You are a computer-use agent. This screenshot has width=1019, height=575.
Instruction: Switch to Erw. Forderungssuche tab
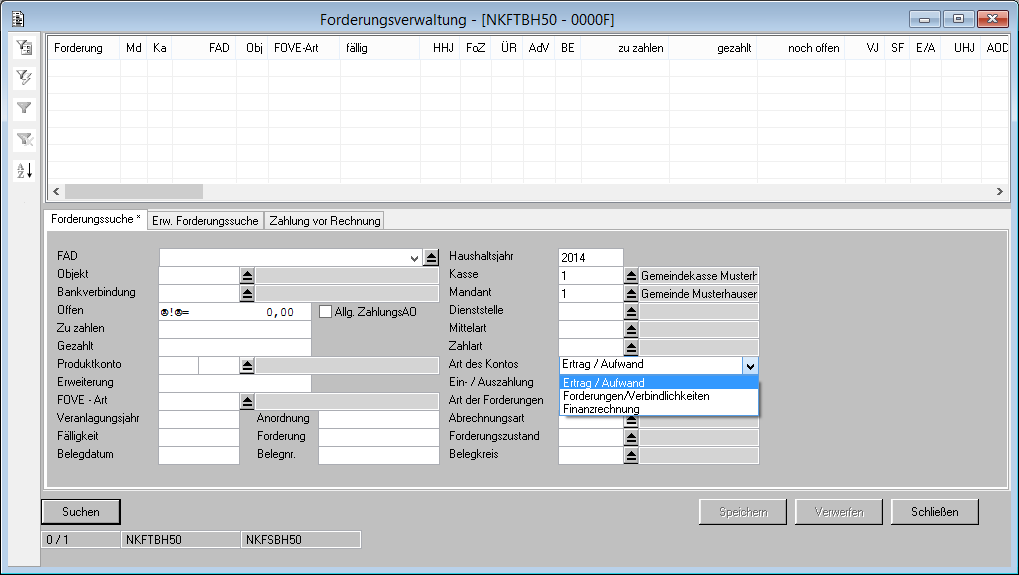205,221
